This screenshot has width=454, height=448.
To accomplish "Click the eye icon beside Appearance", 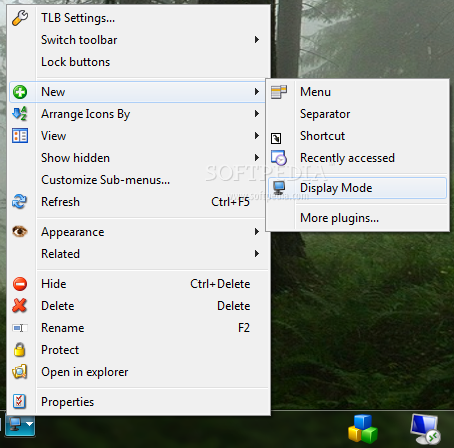I will point(20,231).
